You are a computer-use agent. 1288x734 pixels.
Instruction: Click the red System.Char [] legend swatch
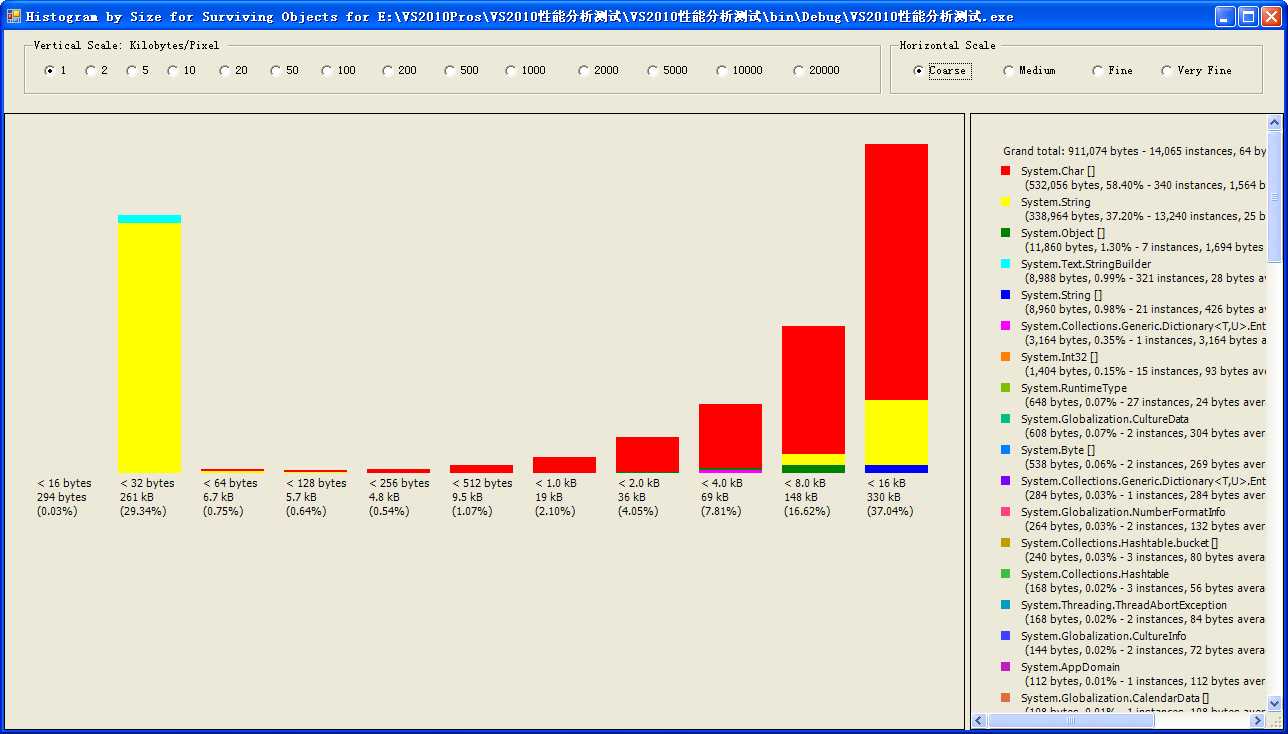(x=1005, y=172)
